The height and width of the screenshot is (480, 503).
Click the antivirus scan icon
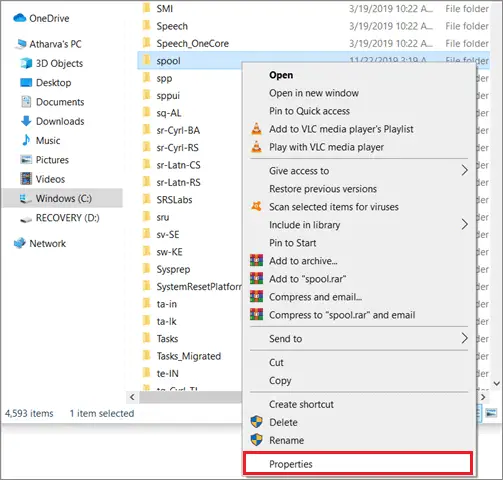click(x=256, y=207)
